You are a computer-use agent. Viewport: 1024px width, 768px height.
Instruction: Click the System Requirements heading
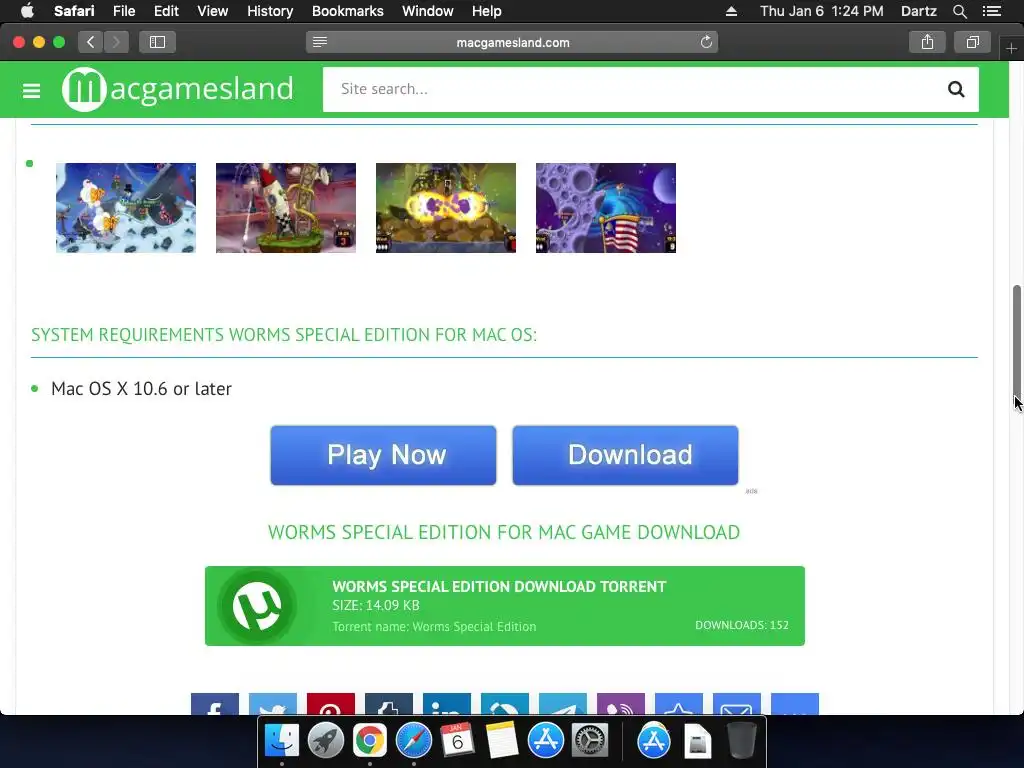[x=283, y=335]
